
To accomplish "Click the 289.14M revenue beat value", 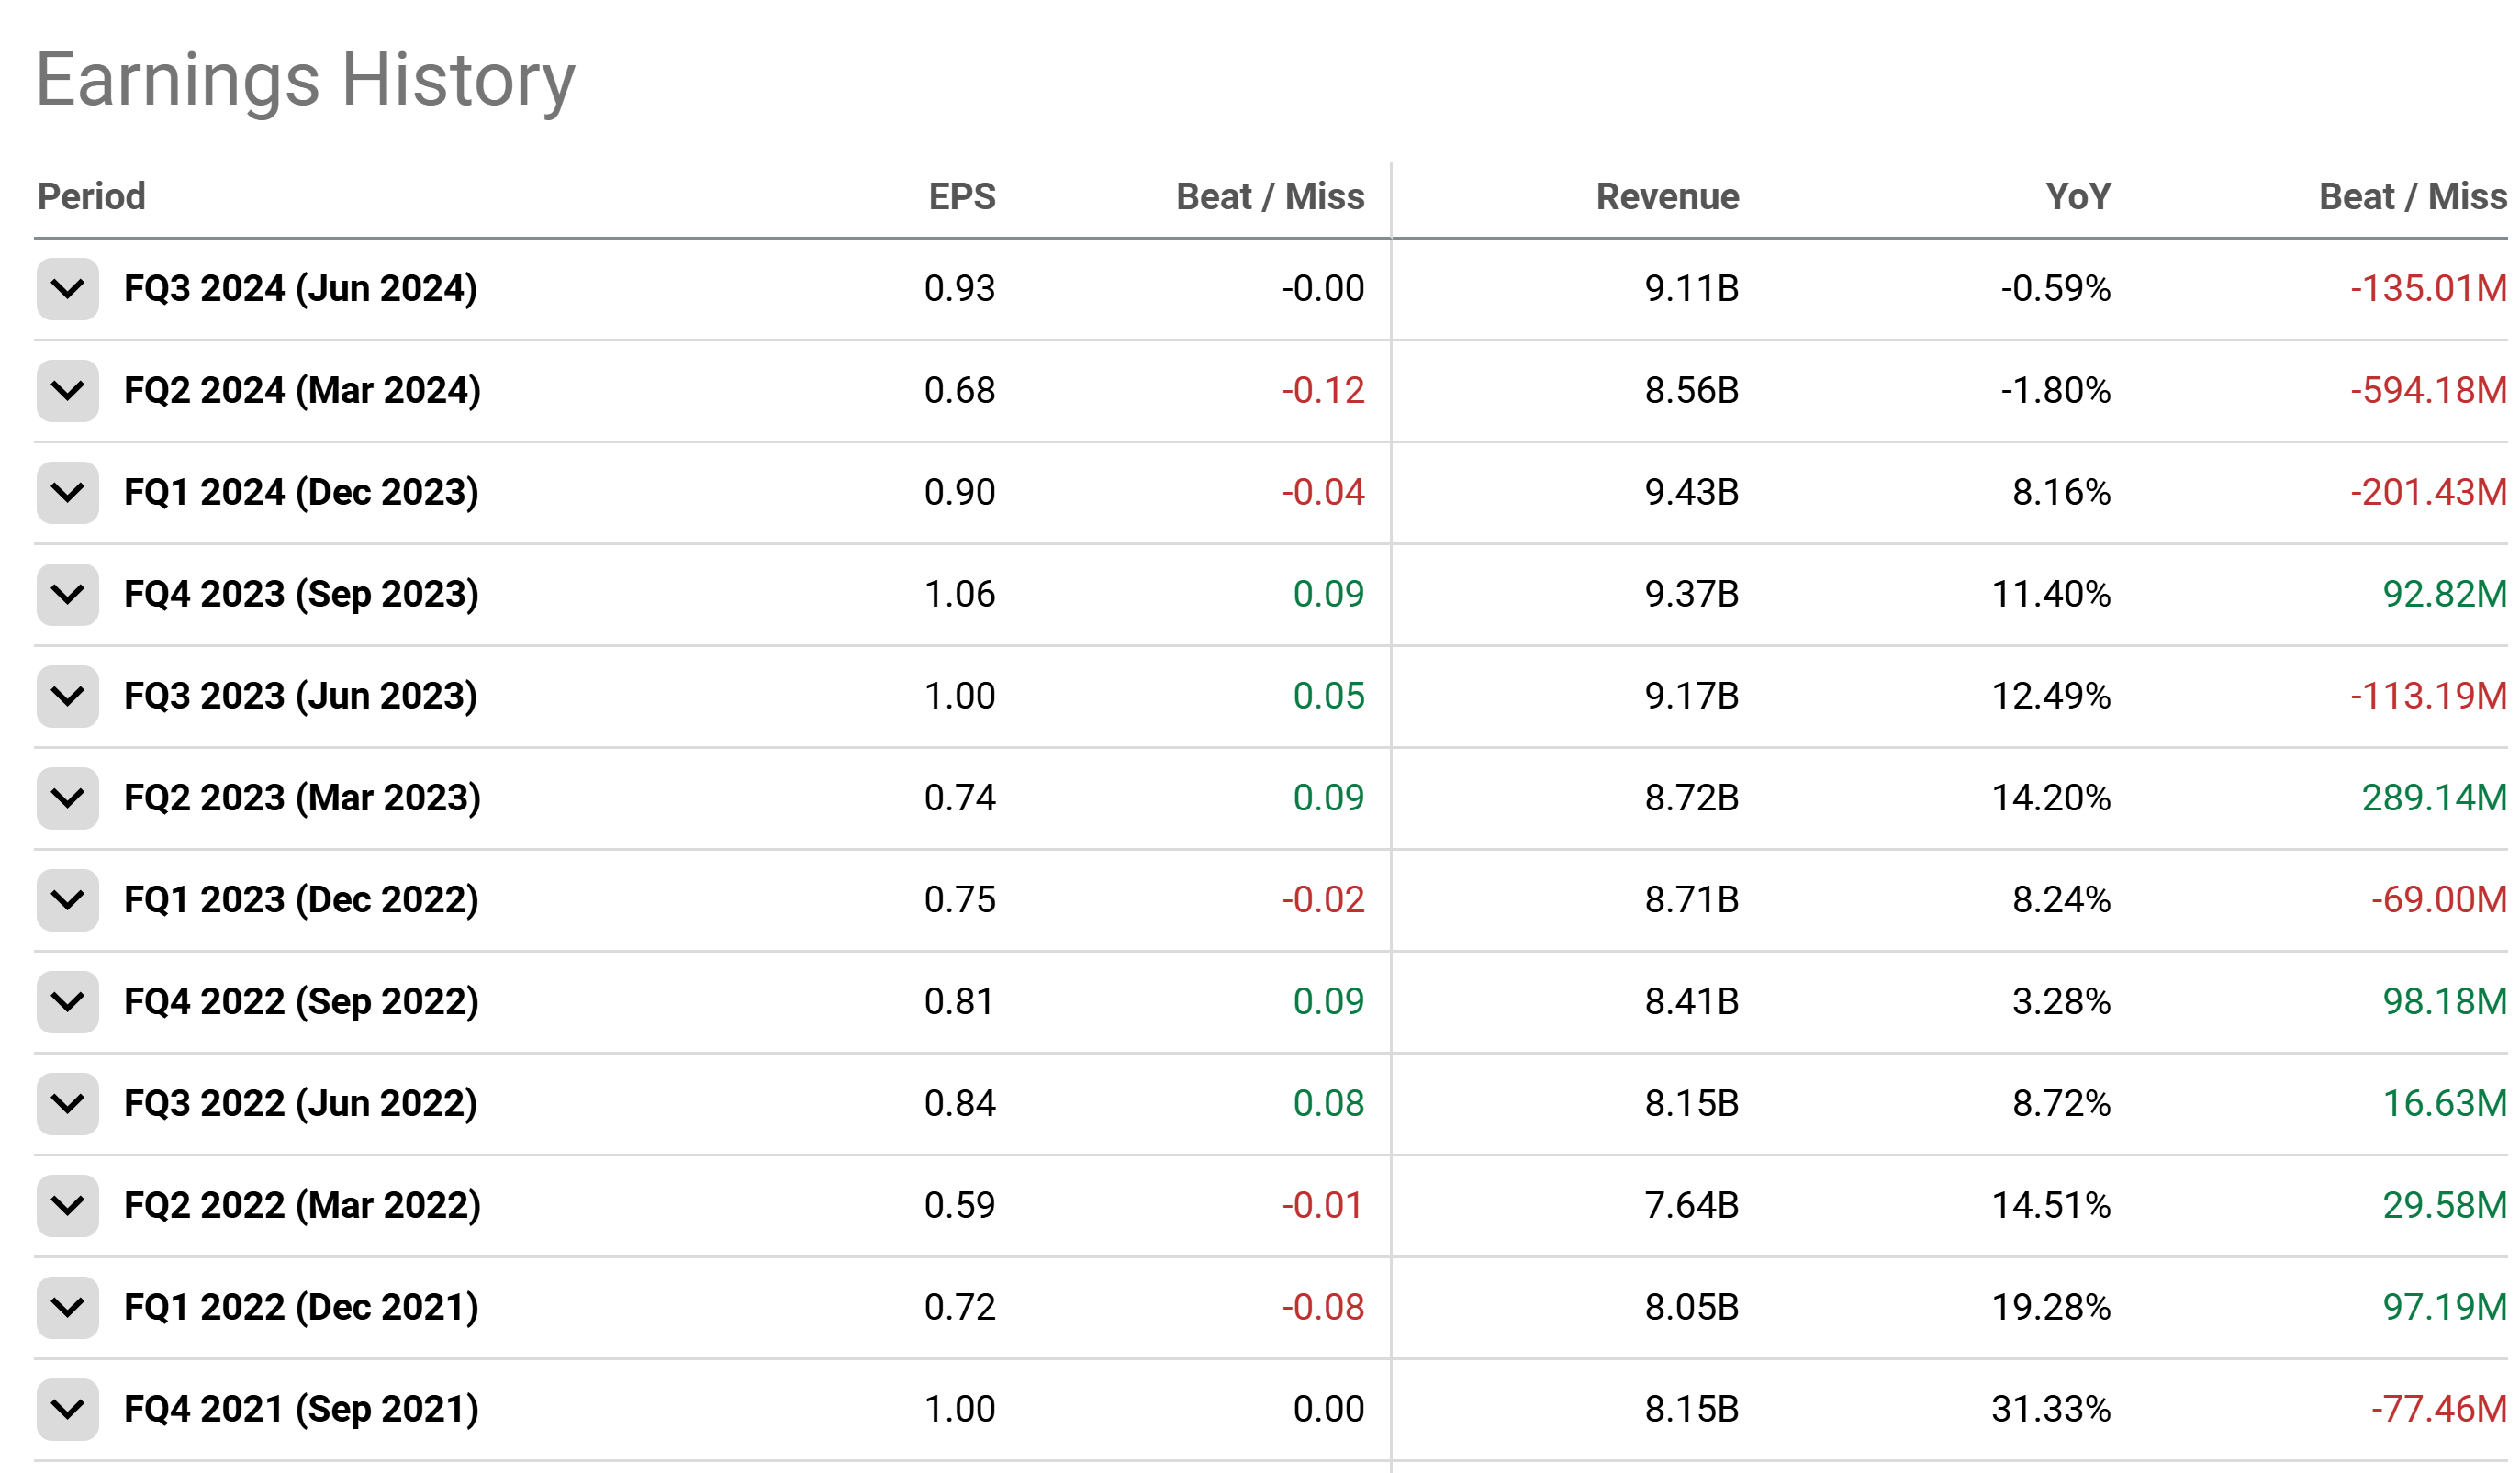I will (2433, 798).
